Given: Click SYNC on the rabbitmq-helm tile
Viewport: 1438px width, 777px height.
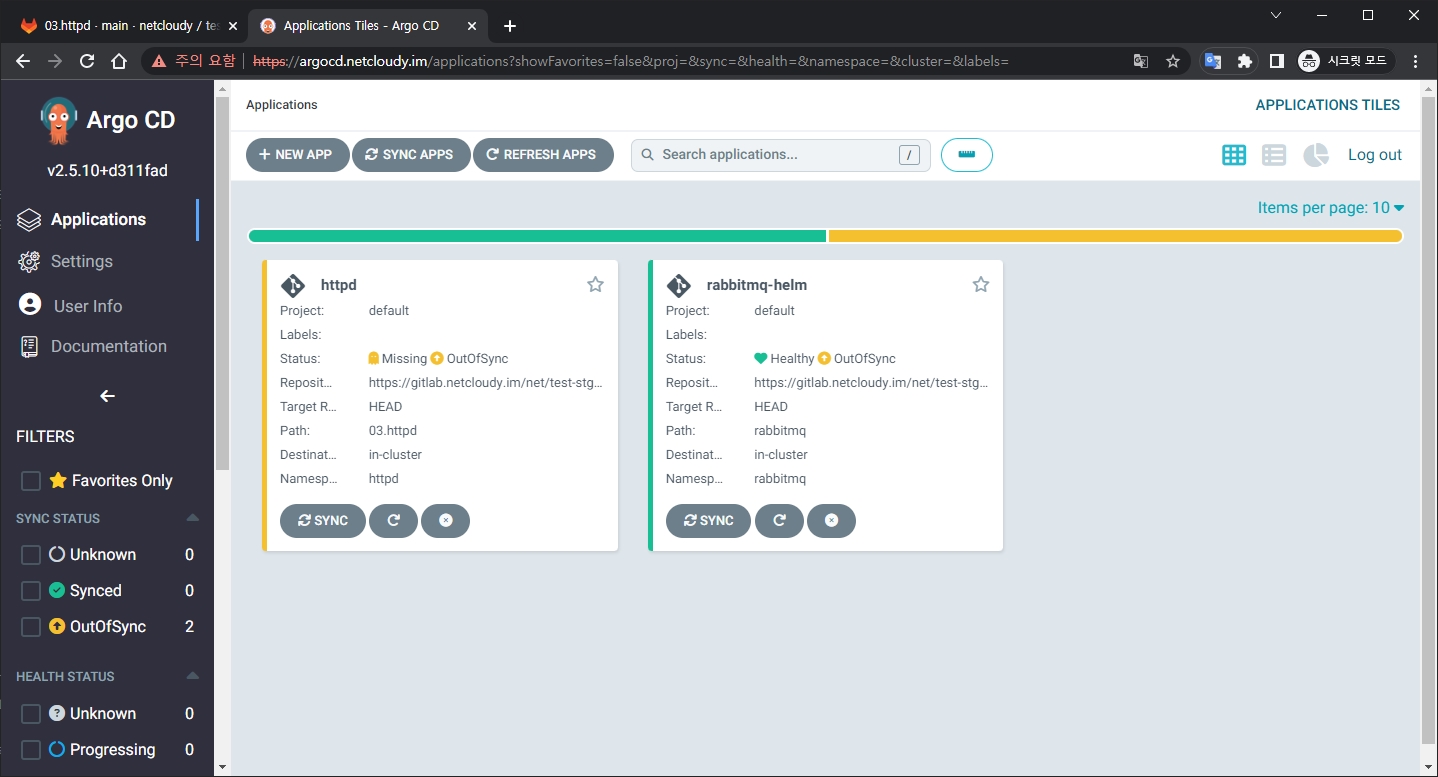Looking at the screenshot, I should click(x=708, y=521).
